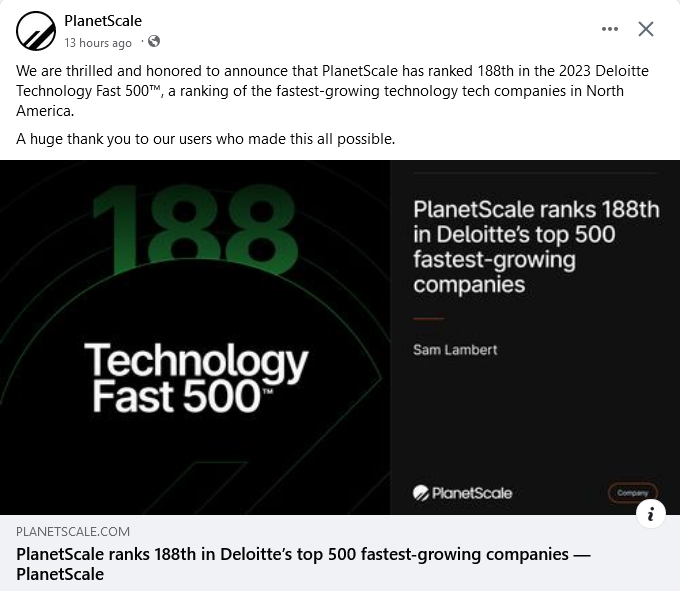The height and width of the screenshot is (591, 680).
Task: Click the "A huge thank you" line
Action: 206,139
